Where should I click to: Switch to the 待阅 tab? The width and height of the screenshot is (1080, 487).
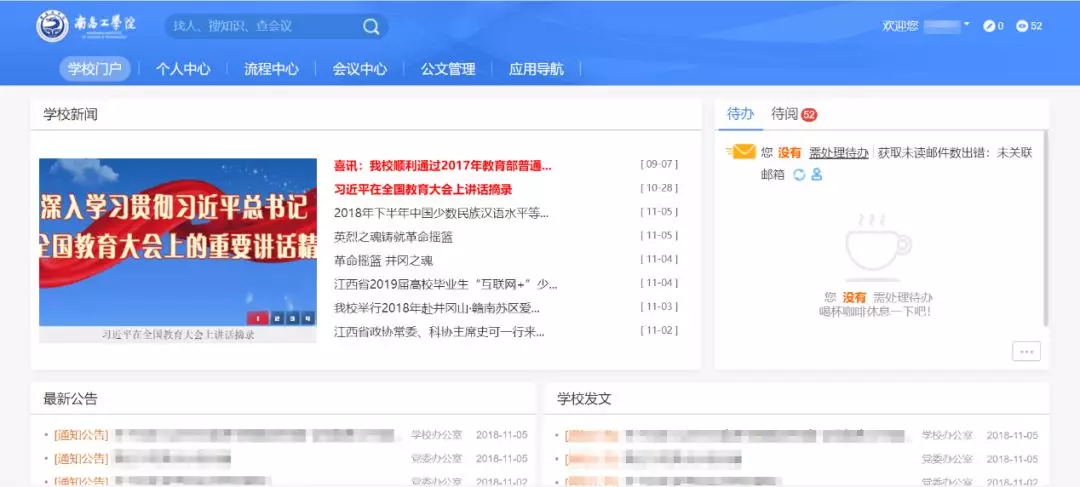(x=793, y=114)
